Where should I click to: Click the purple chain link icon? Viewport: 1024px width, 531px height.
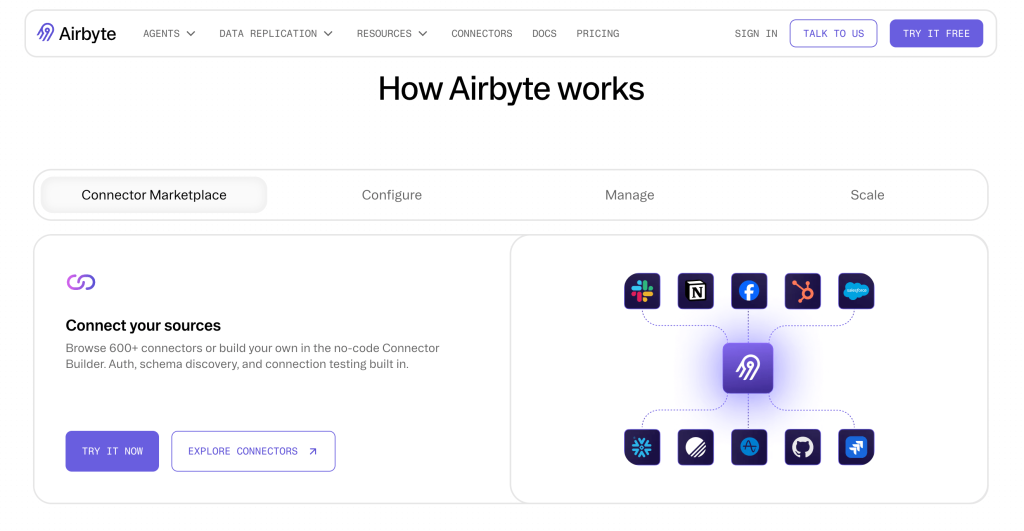(81, 282)
